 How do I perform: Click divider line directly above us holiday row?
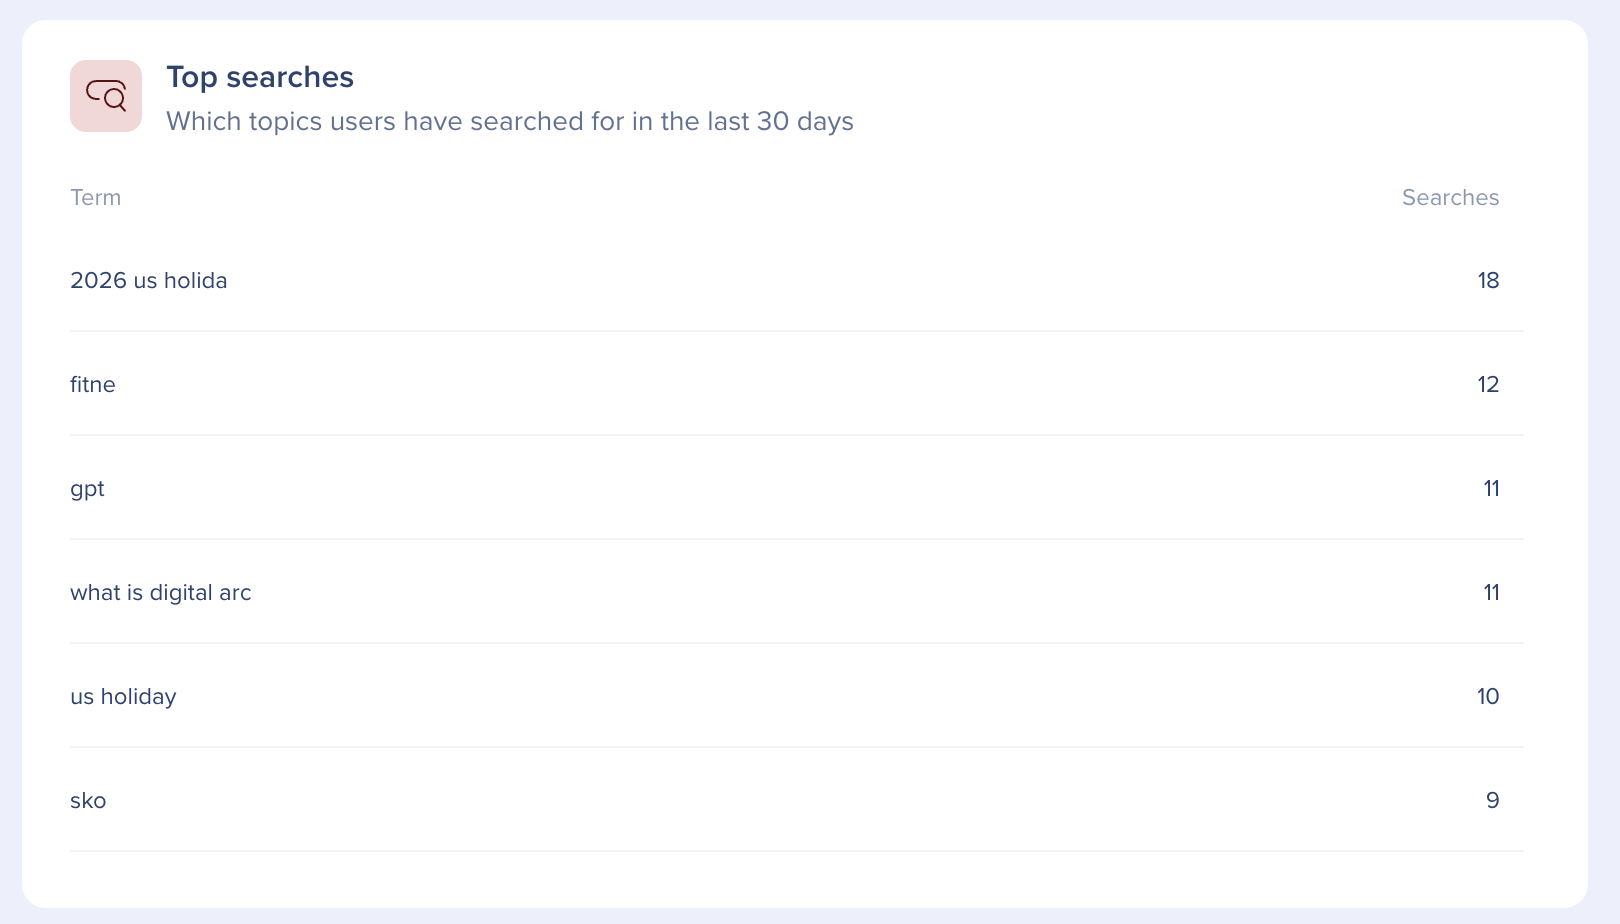pos(796,643)
